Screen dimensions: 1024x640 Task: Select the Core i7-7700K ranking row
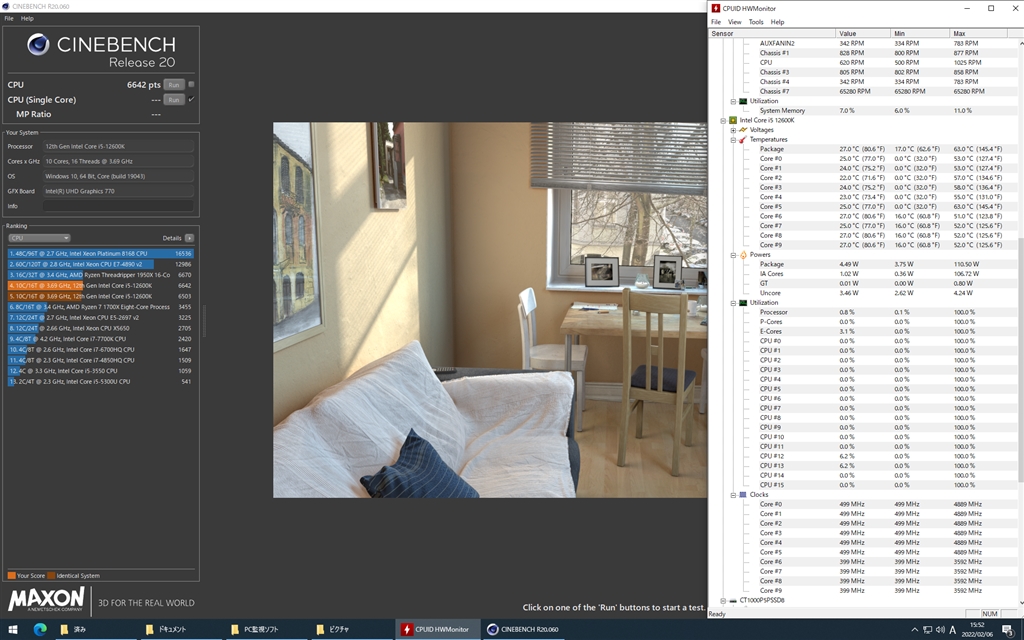[x=101, y=339]
